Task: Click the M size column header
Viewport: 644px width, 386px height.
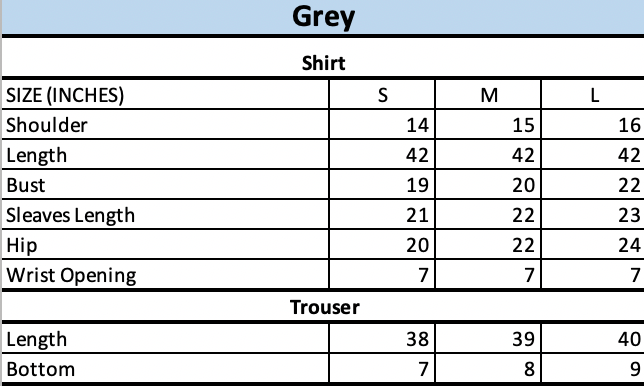Action: 488,95
